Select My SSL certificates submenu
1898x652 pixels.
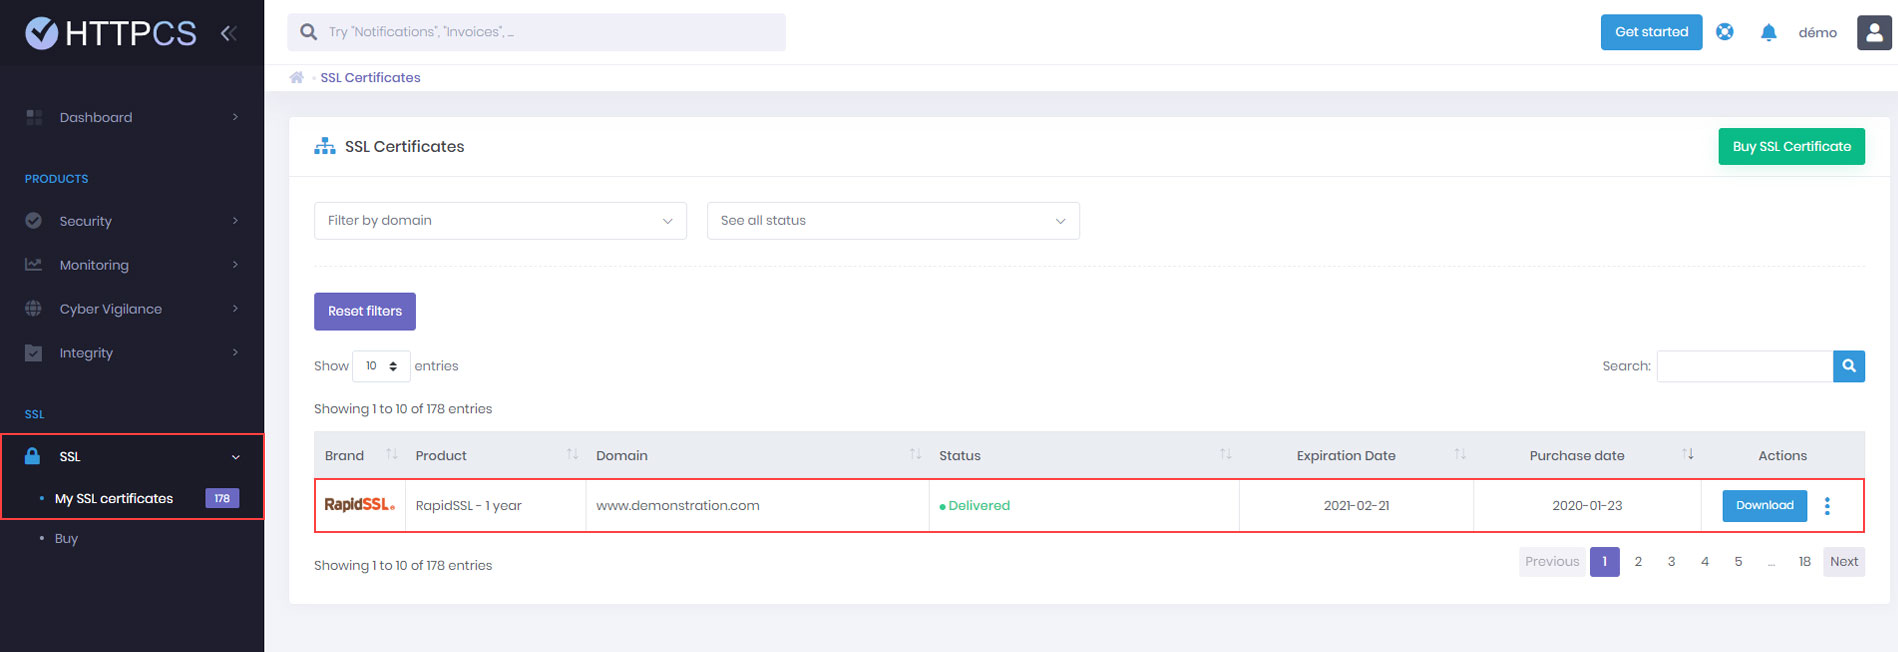point(114,498)
